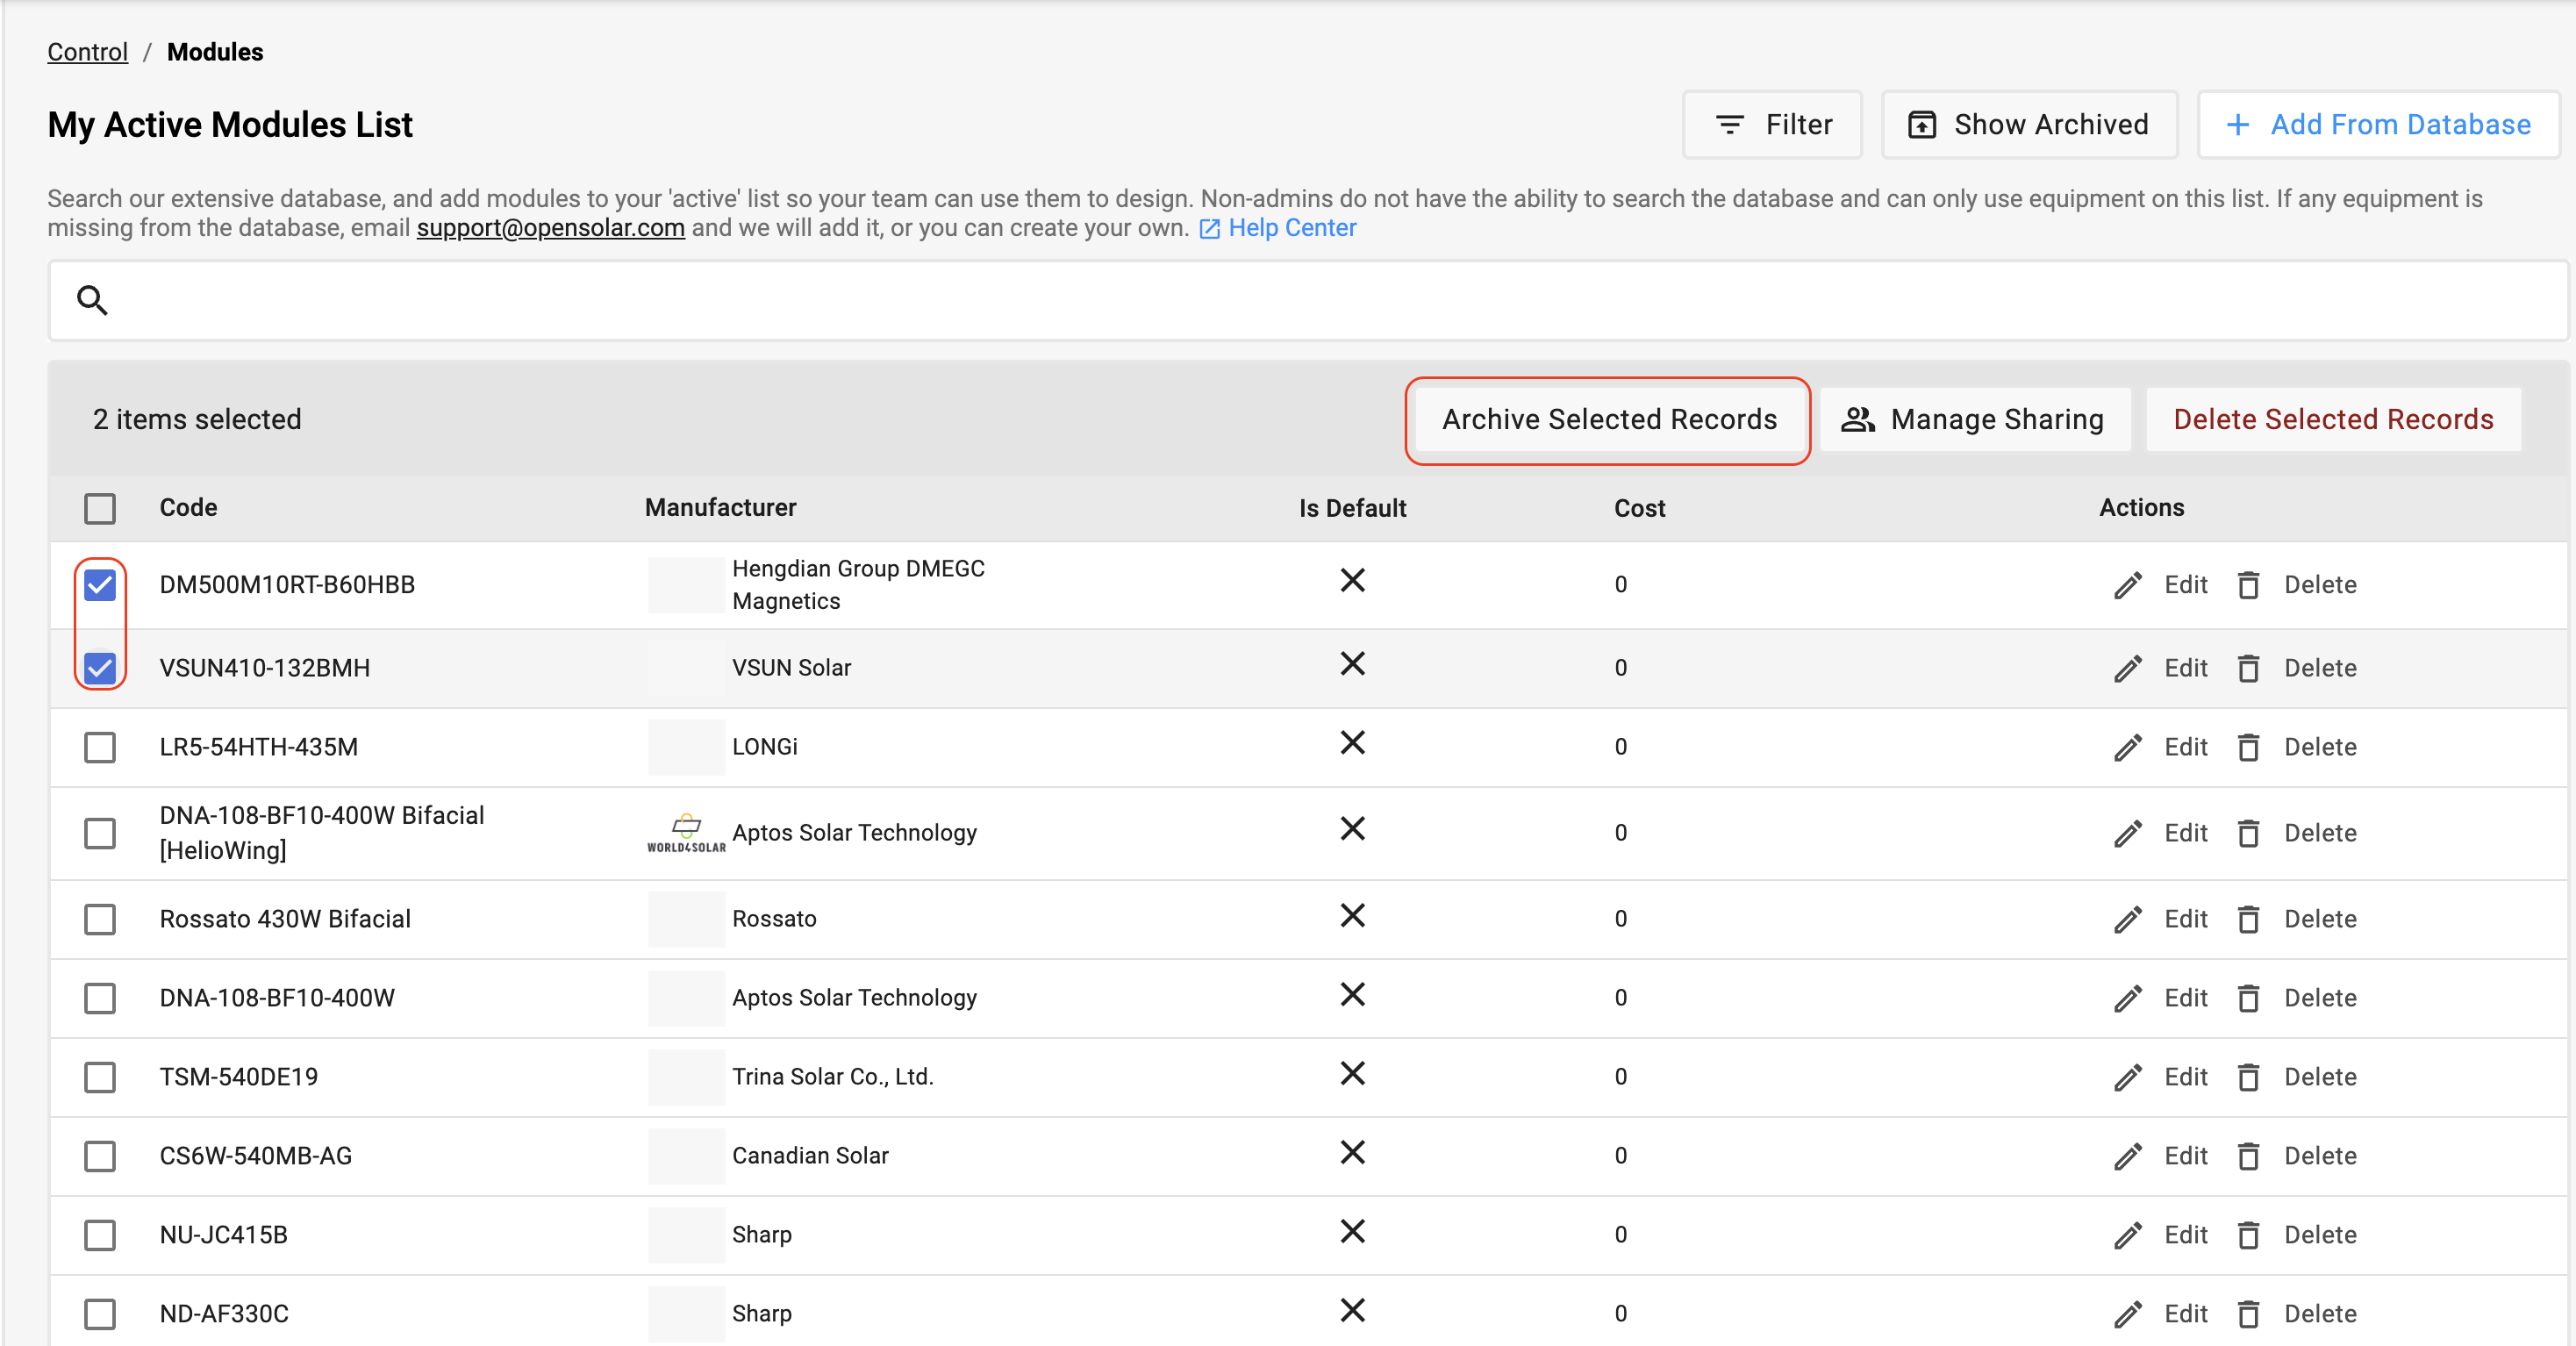Click the Add From Database button
The width and height of the screenshot is (2576, 1346).
(2378, 124)
